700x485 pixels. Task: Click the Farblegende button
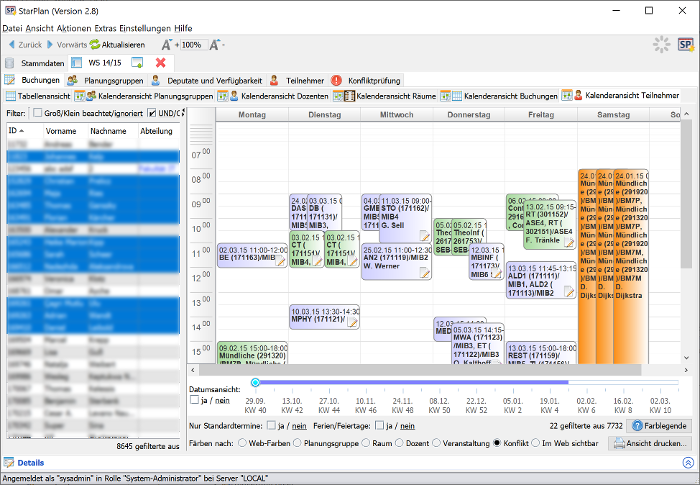[659, 426]
